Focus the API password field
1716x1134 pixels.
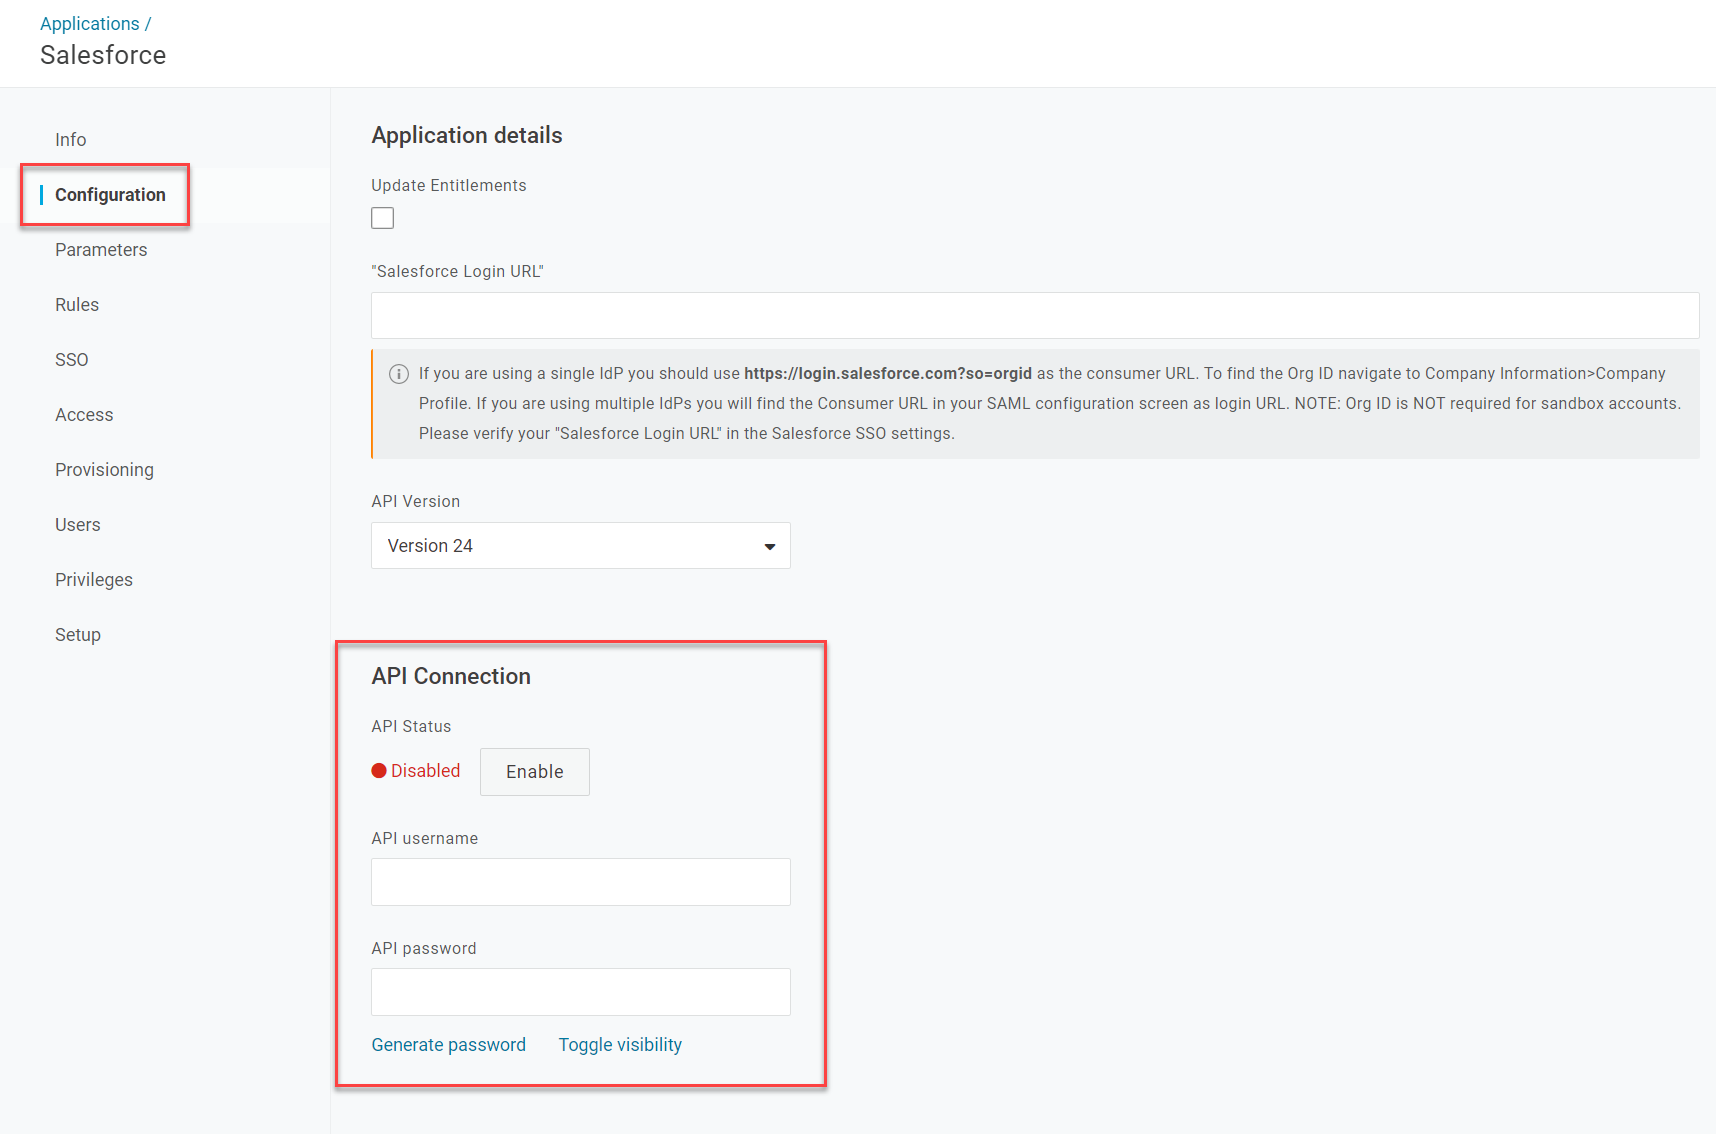coord(581,992)
